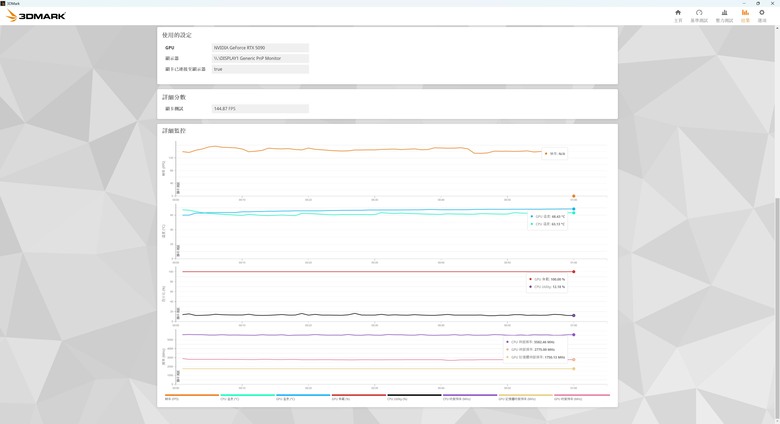Click the red GPU load 100% end marker
The height and width of the screenshot is (424, 780).
pyautogui.click(x=574, y=272)
